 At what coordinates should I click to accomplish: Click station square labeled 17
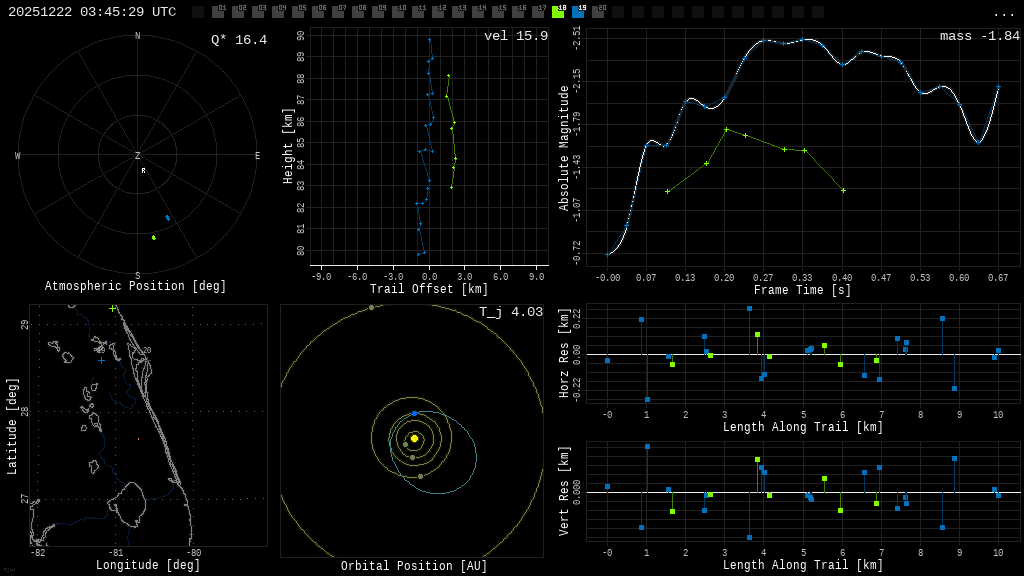click(538, 12)
